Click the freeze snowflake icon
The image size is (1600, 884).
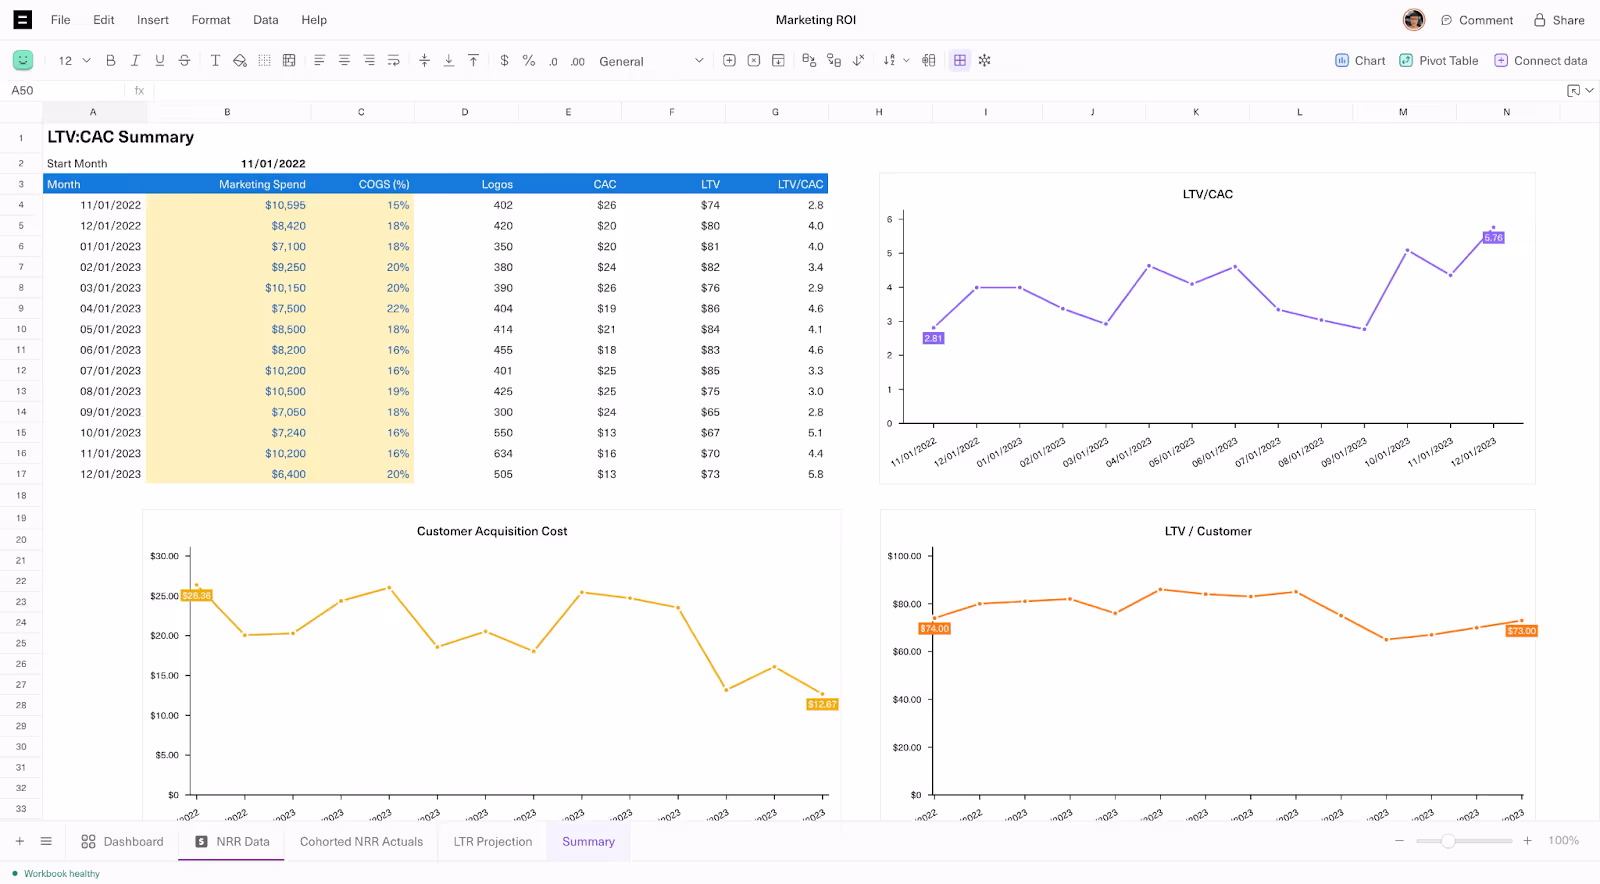click(x=985, y=61)
